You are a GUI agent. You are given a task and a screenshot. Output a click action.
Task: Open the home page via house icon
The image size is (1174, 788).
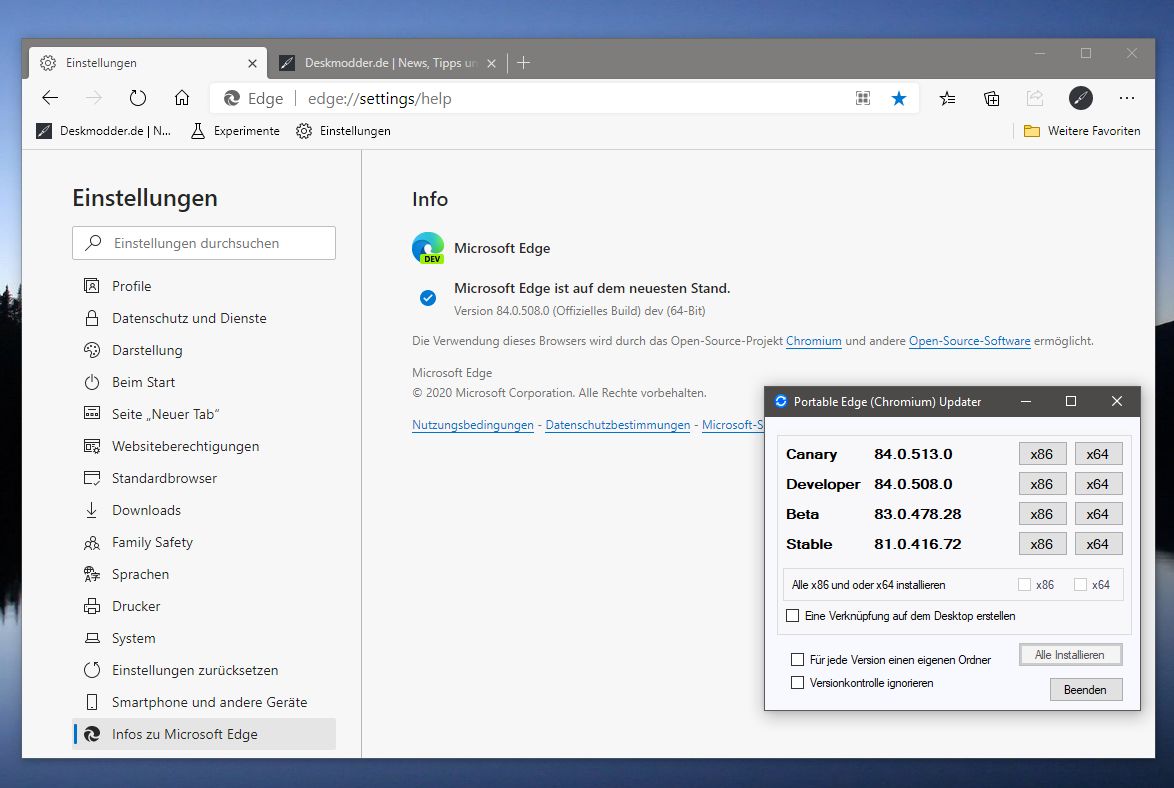coord(182,98)
